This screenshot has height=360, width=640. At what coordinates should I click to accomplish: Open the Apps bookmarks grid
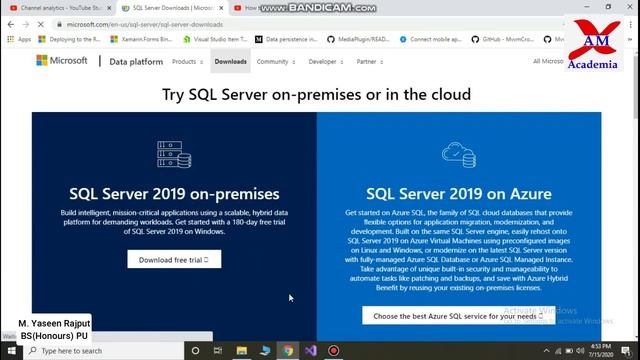coord(19,39)
